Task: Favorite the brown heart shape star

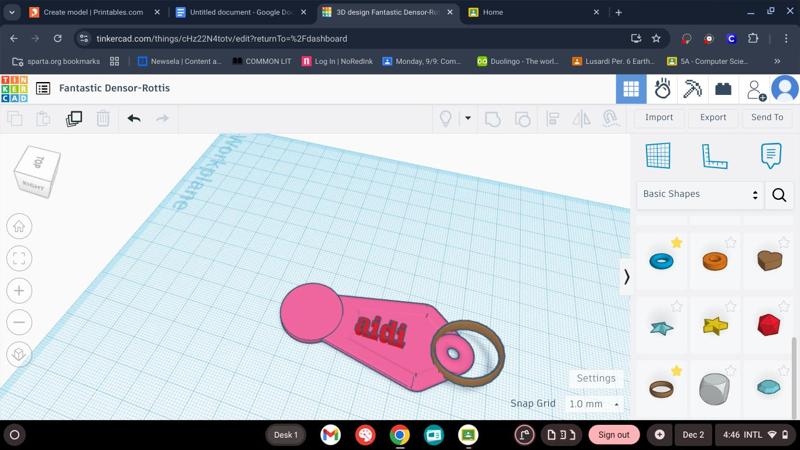Action: pyautogui.click(x=784, y=242)
